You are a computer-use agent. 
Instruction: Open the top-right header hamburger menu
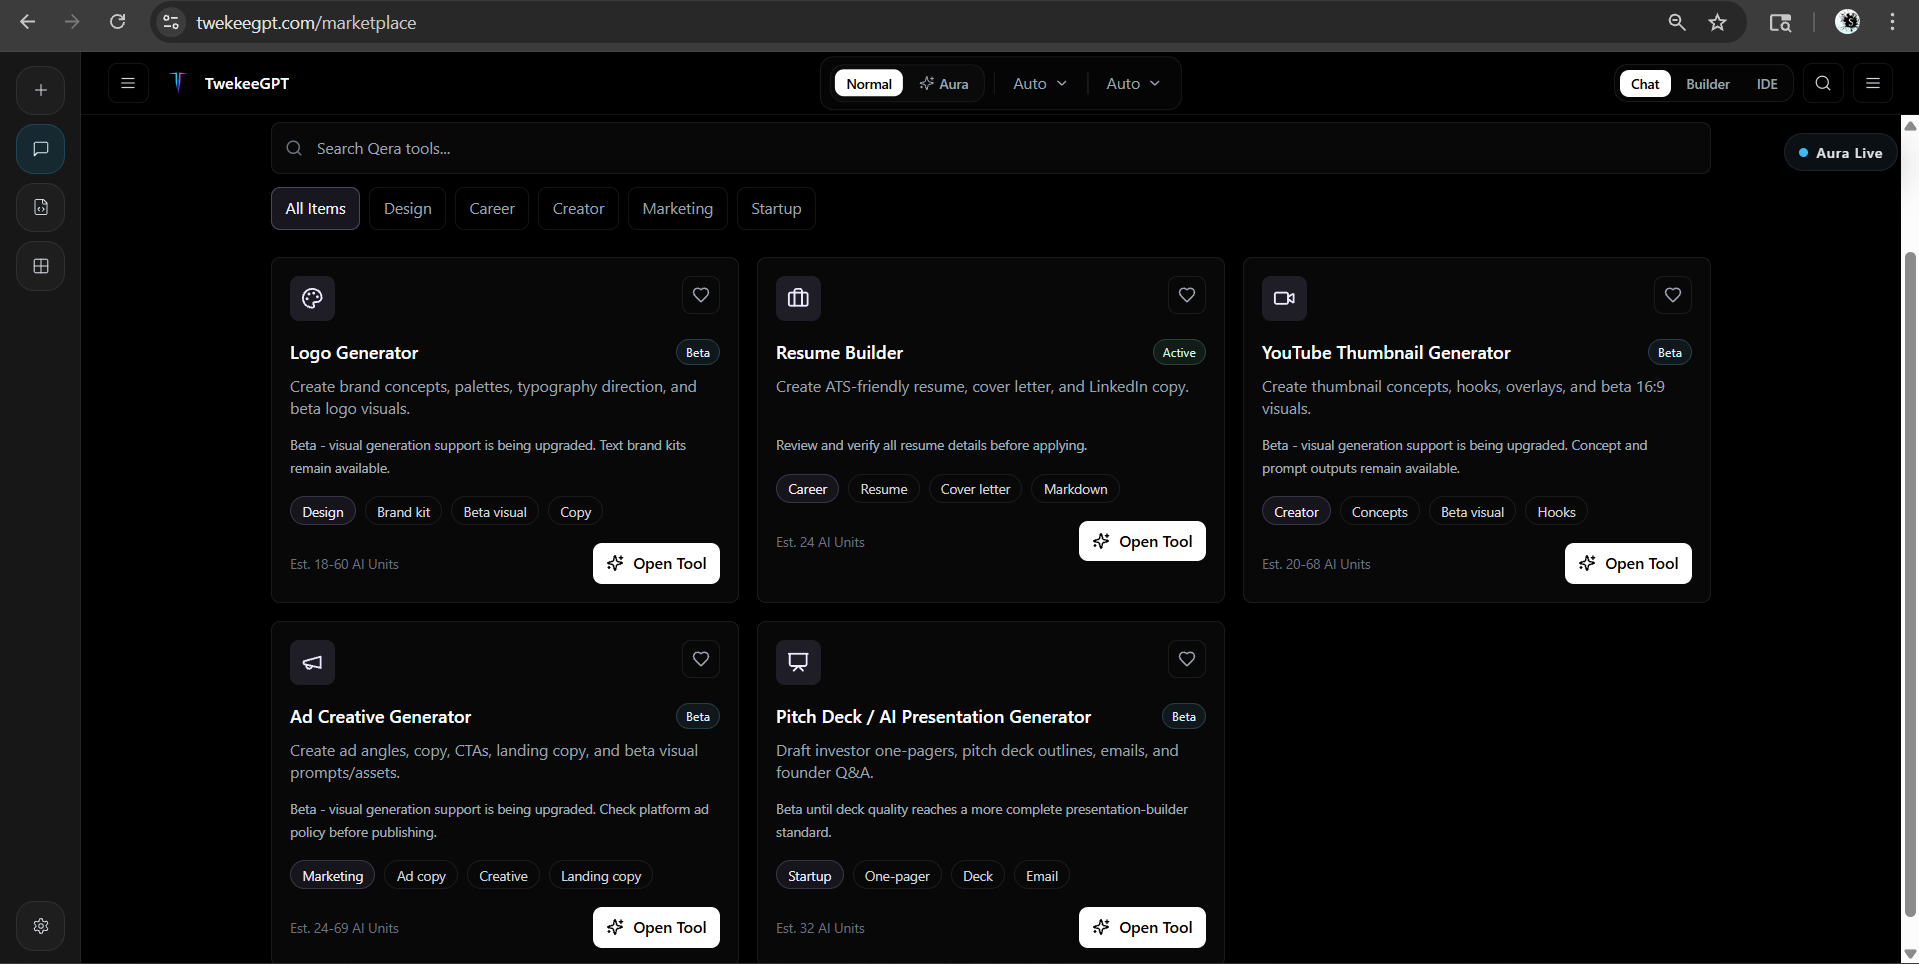pyautogui.click(x=1873, y=83)
